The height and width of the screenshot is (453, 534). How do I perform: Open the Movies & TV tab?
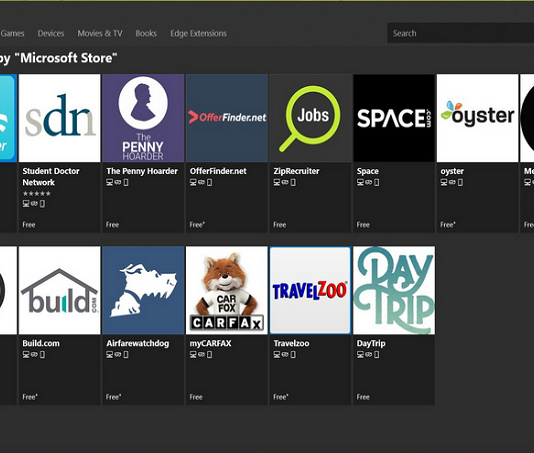[x=100, y=33]
